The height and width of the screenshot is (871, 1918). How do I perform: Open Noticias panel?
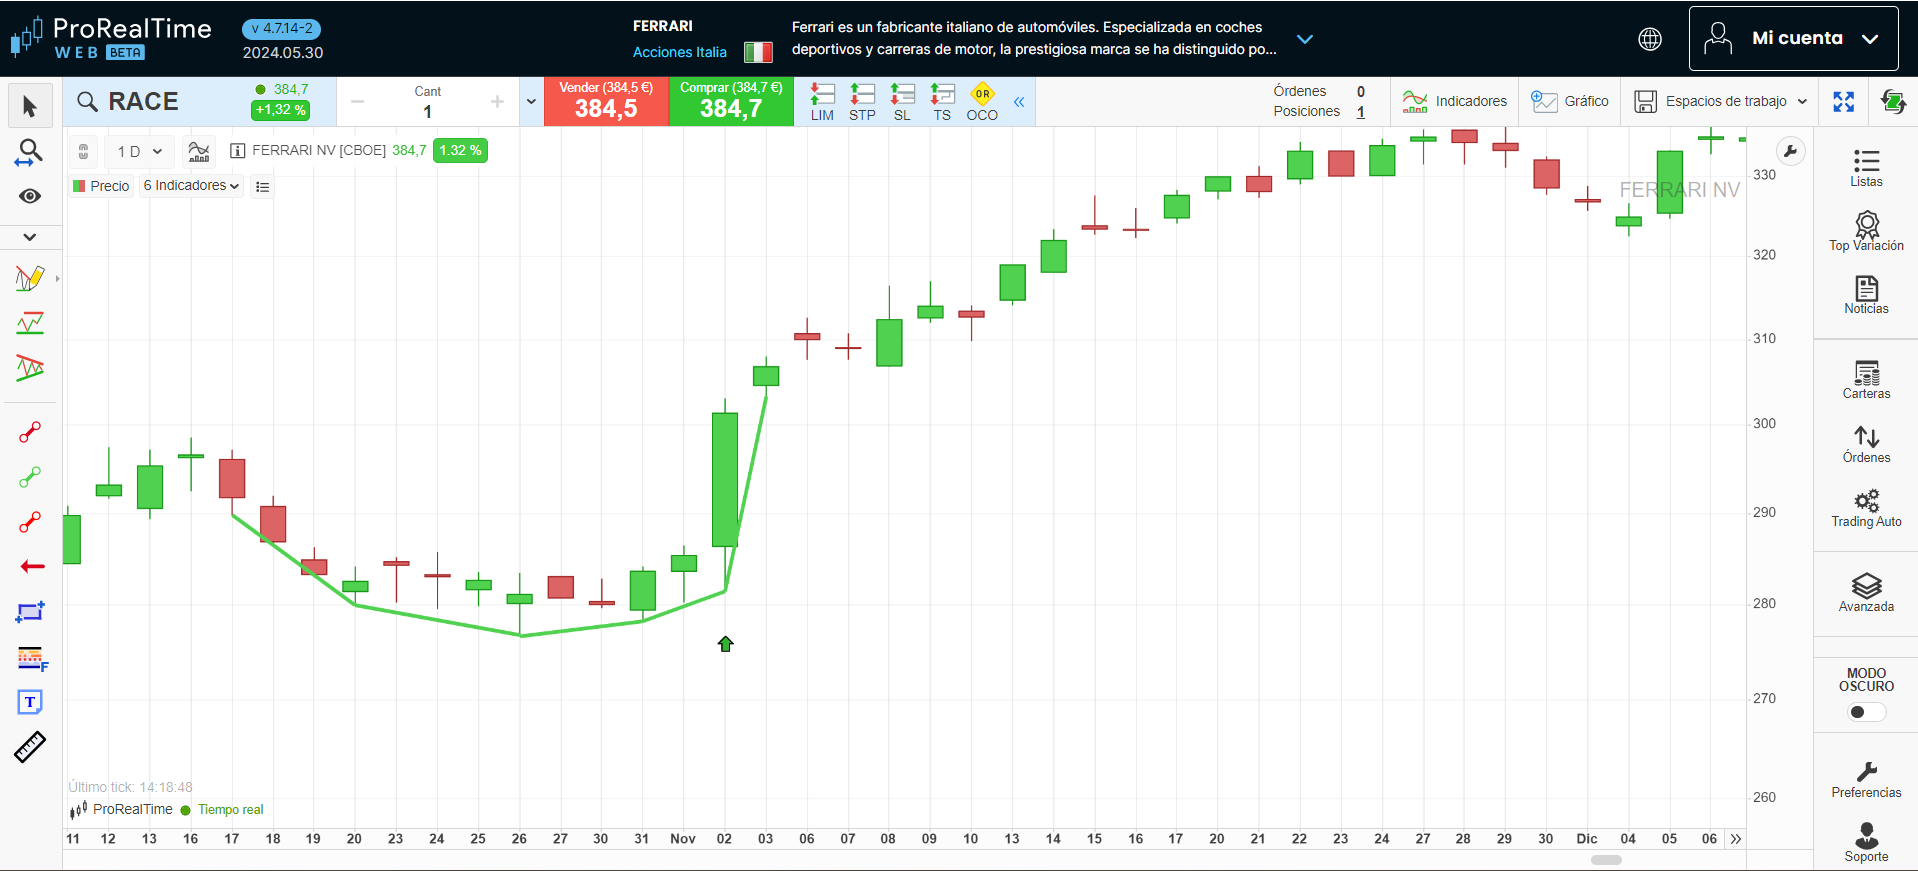click(1866, 295)
